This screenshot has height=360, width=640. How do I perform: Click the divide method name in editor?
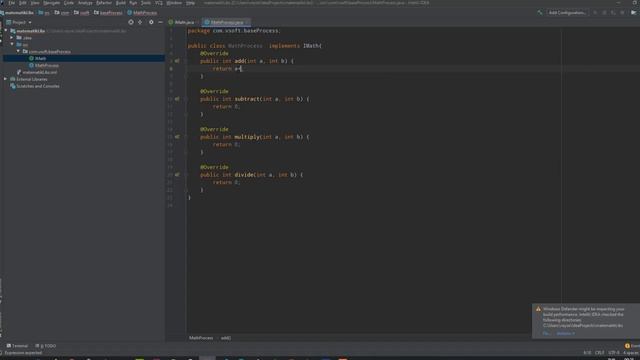pos(244,175)
